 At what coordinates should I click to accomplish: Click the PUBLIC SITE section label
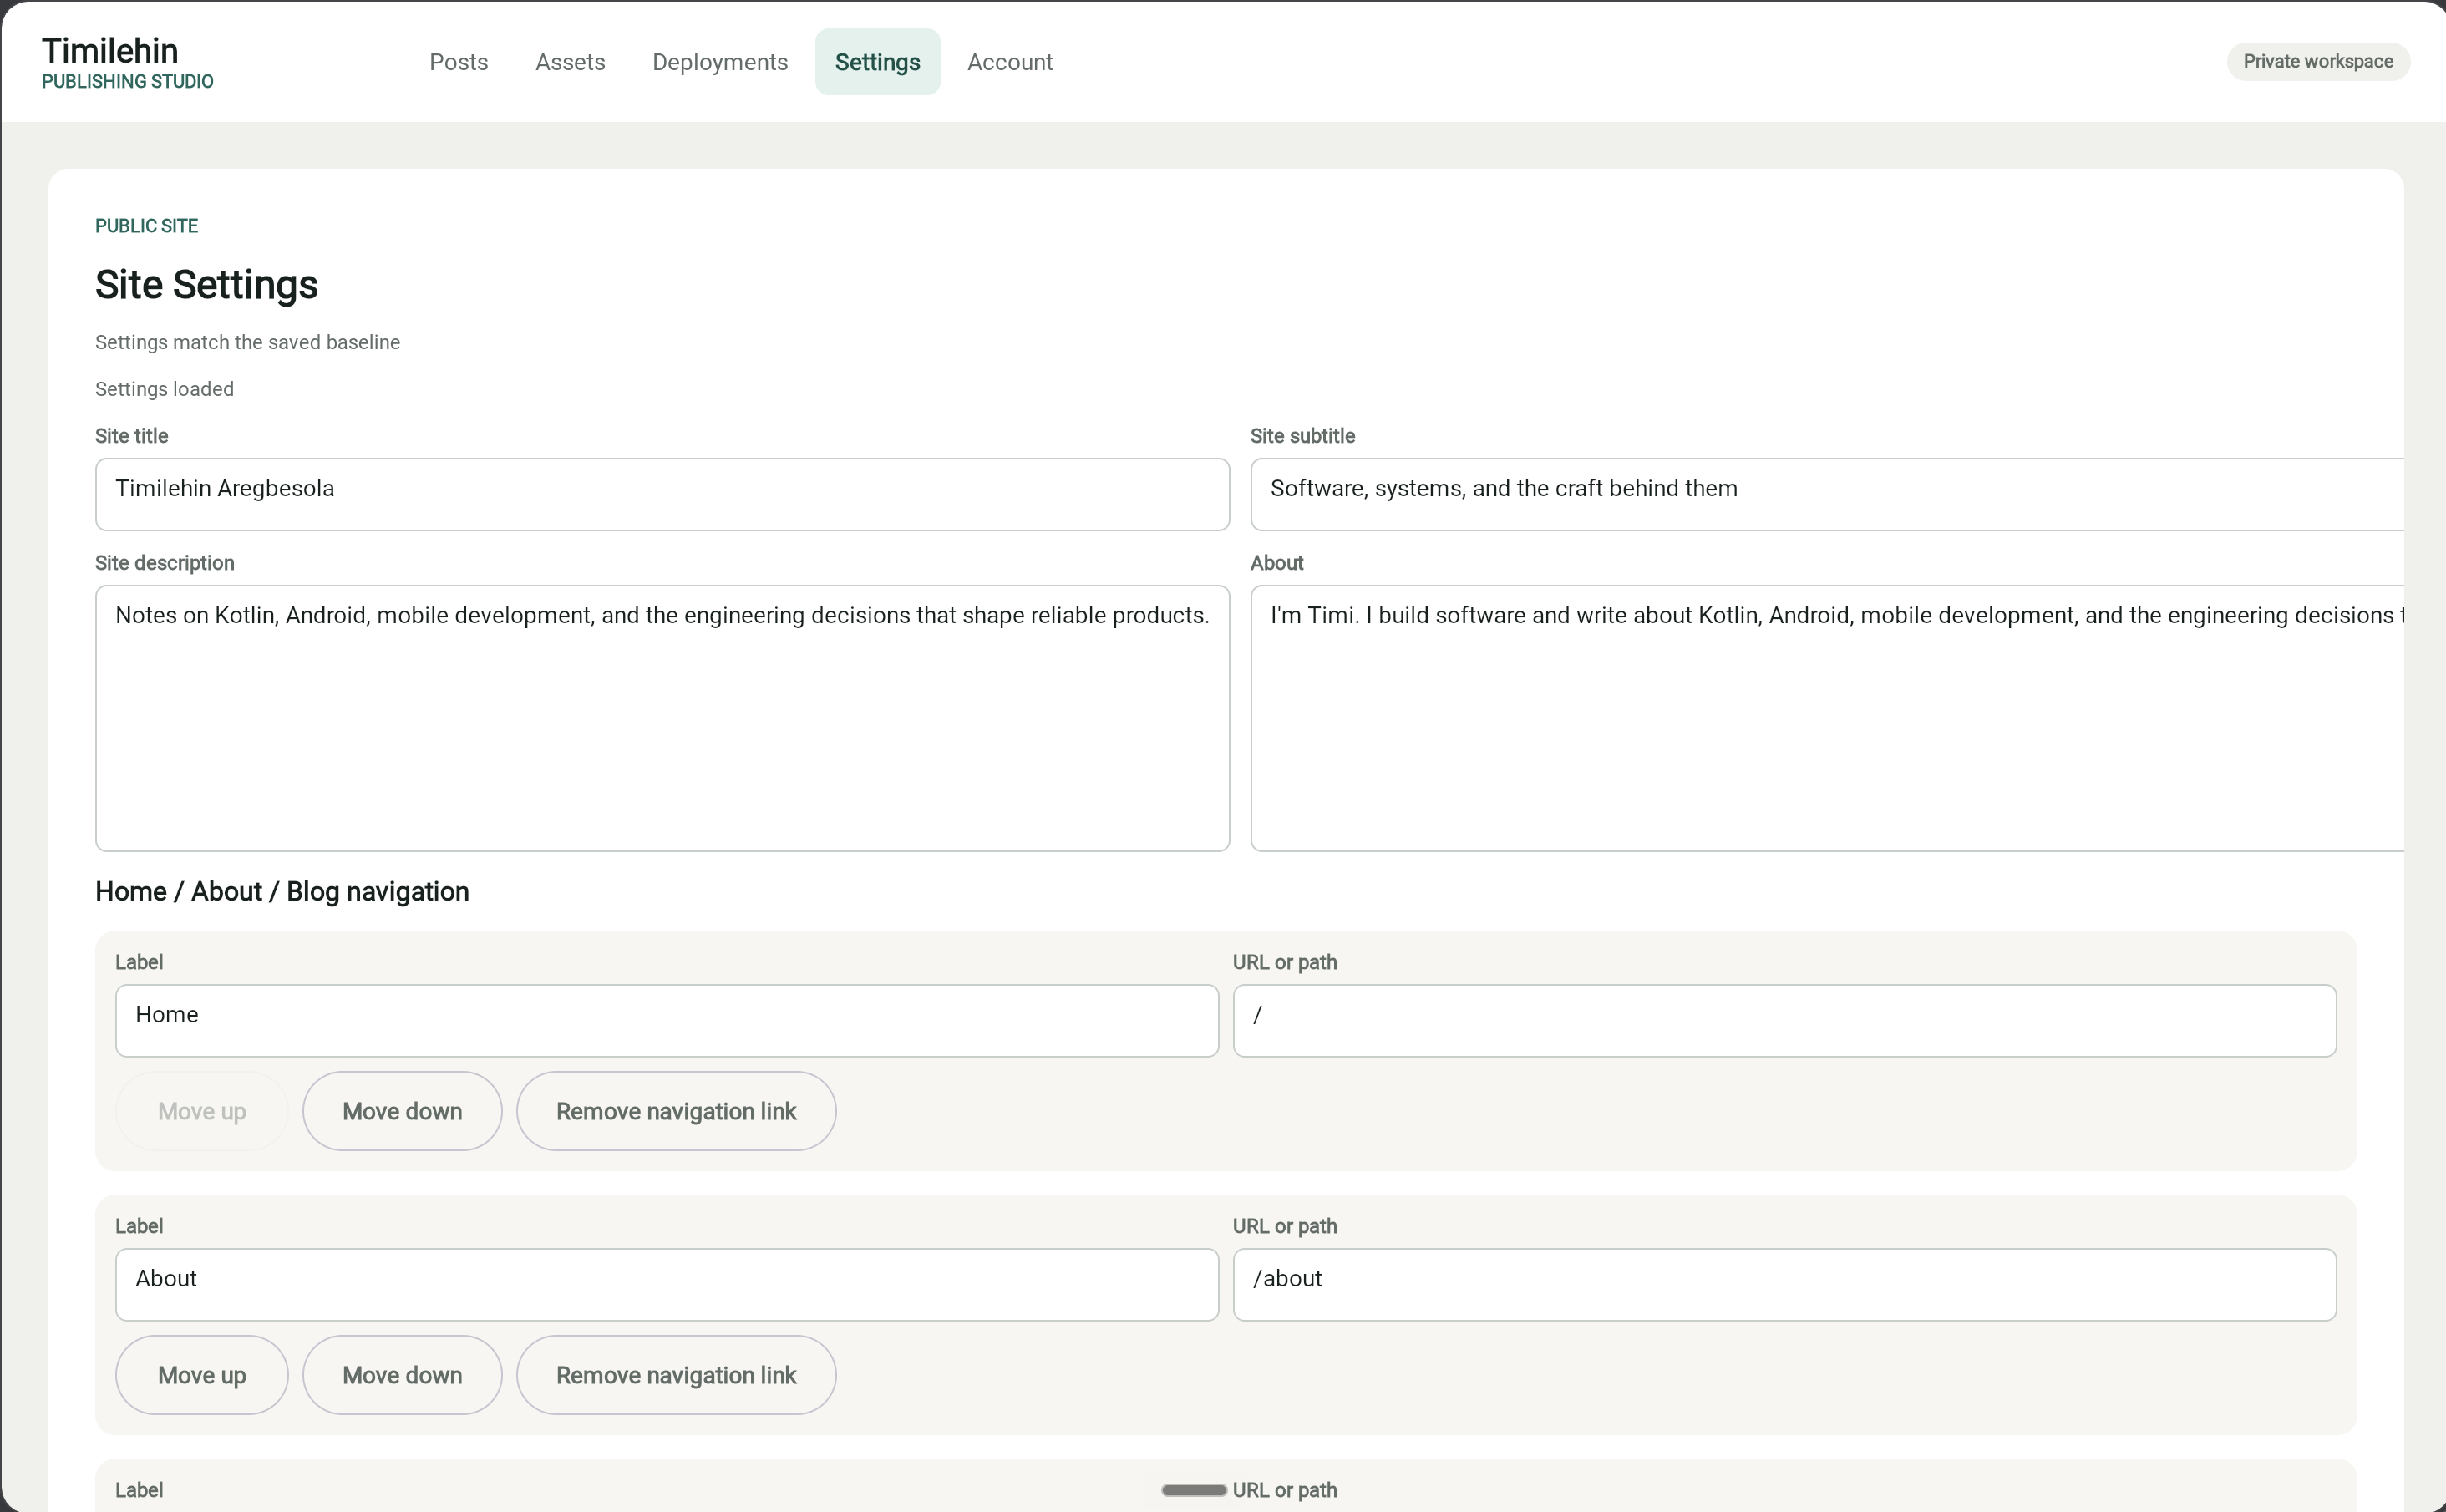pos(147,226)
